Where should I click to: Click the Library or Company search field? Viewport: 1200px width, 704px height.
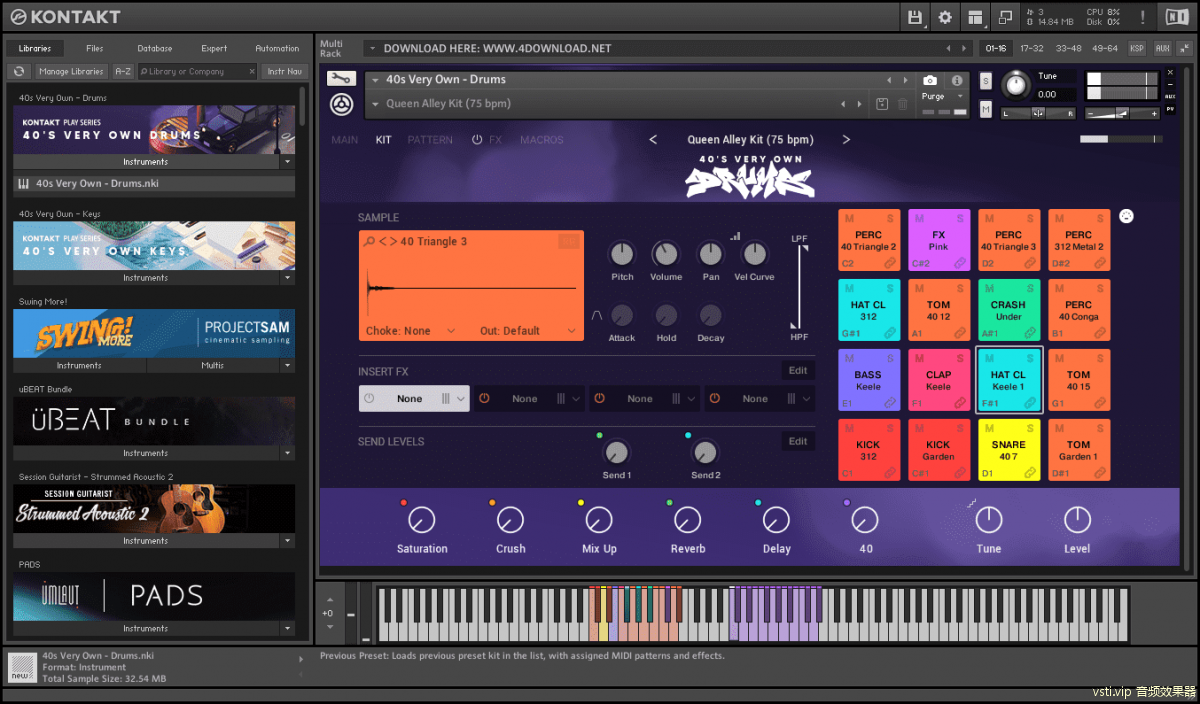tap(197, 71)
